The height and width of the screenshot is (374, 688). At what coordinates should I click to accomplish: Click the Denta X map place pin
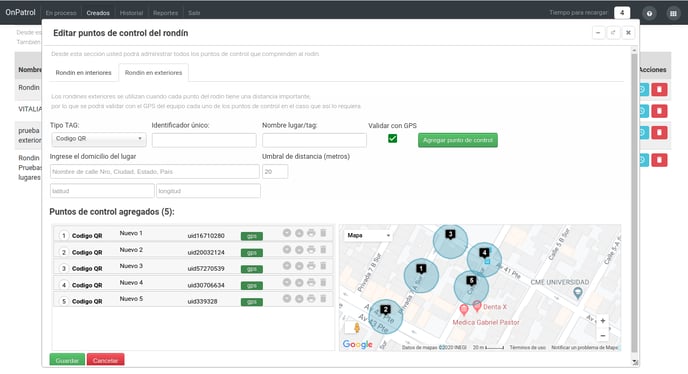pyautogui.click(x=477, y=306)
